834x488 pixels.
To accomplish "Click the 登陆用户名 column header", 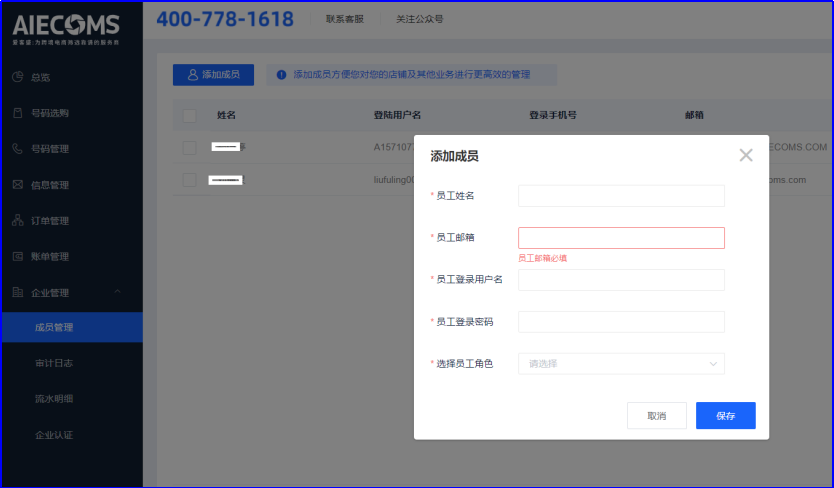I will point(397,115).
